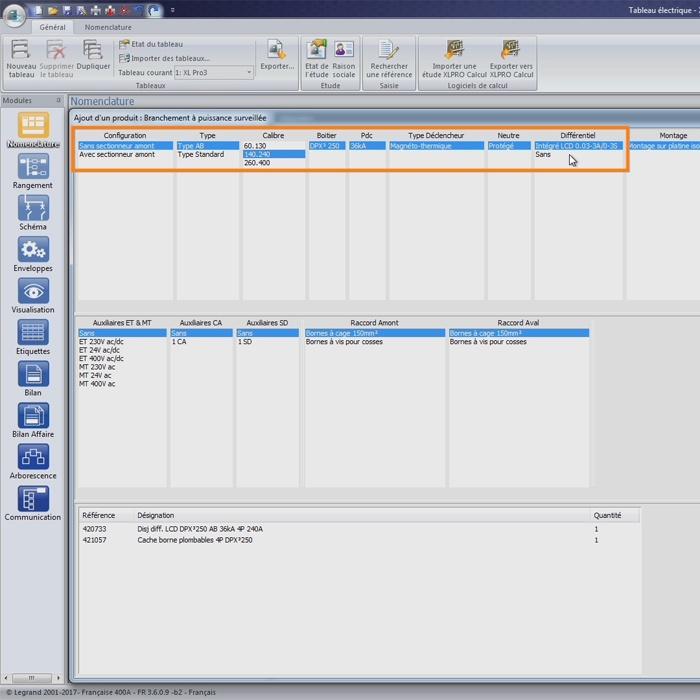The image size is (700, 700).
Task: Pin the Modules panel
Action: tap(58, 100)
